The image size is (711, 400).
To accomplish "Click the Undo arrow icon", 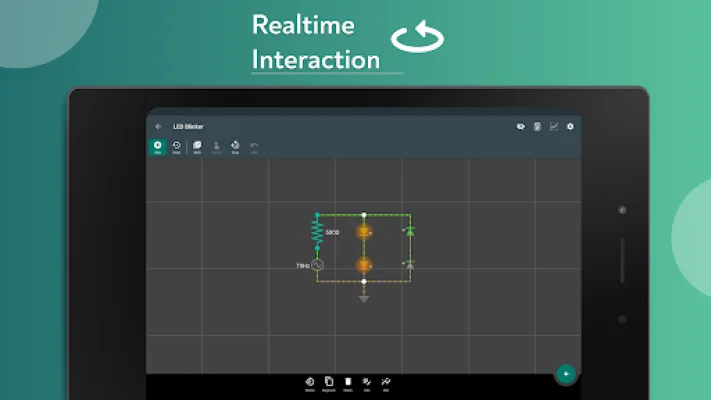I will (254, 146).
